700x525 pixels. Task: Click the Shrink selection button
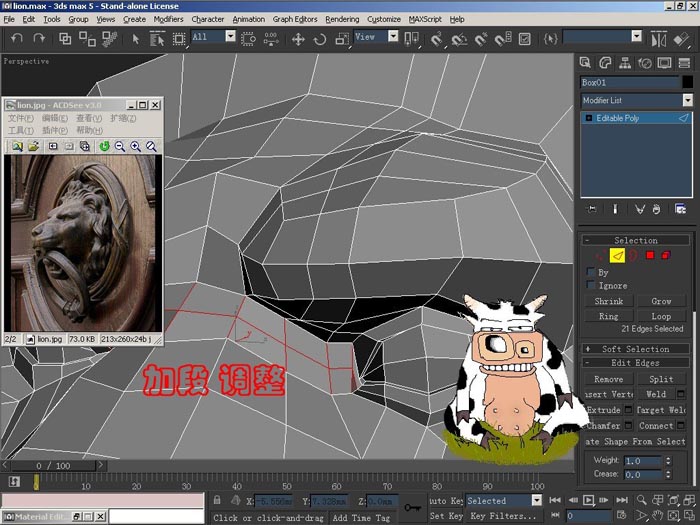point(608,301)
